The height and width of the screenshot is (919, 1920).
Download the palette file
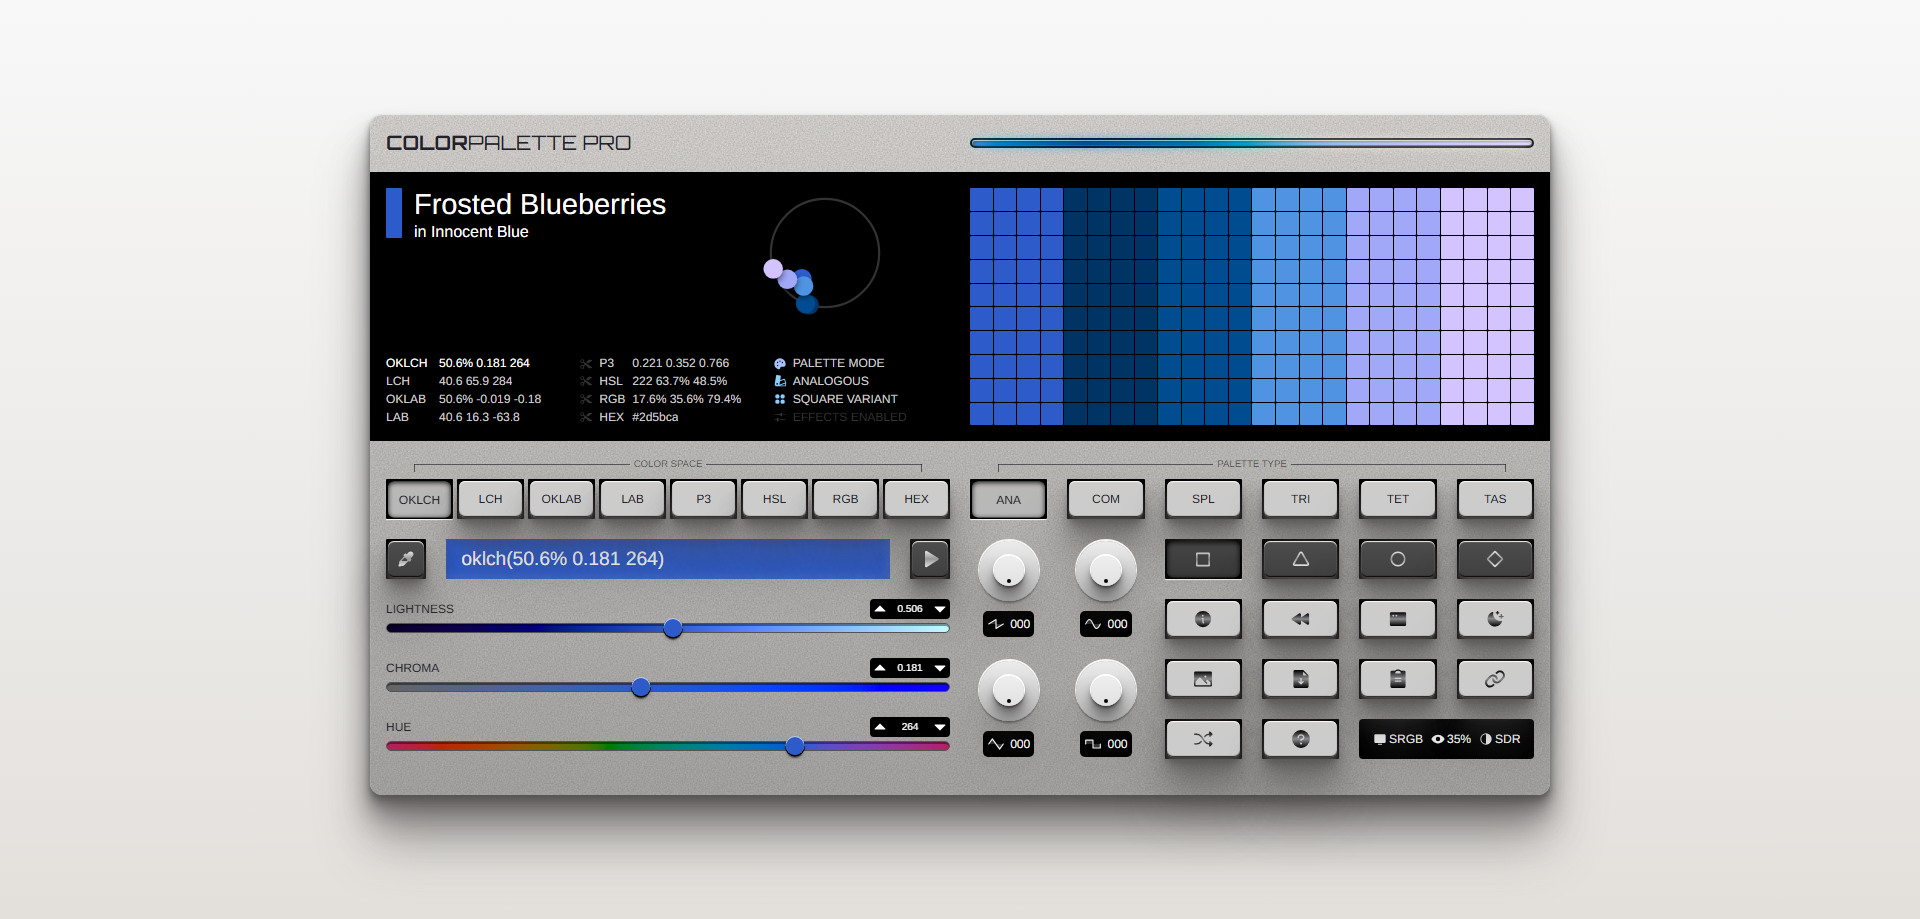point(1300,679)
